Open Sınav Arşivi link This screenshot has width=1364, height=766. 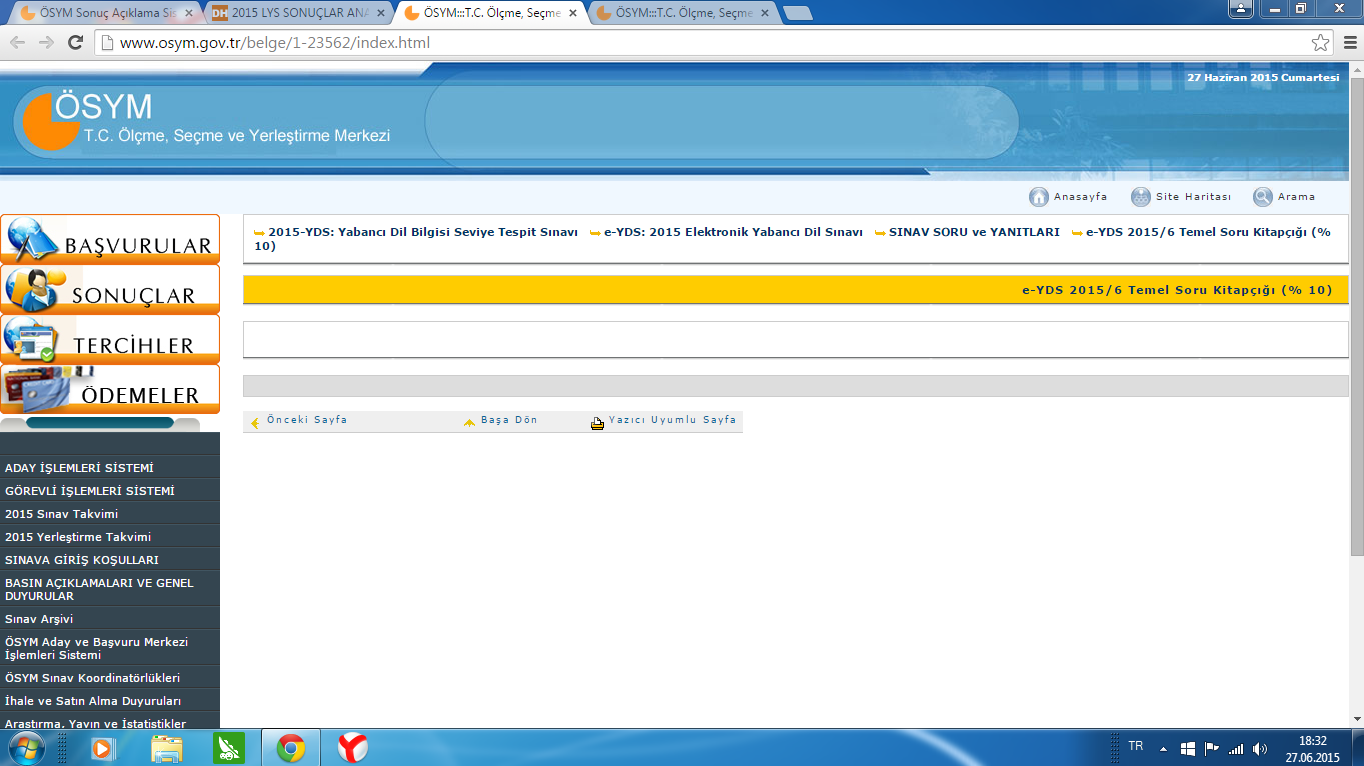(x=39, y=619)
